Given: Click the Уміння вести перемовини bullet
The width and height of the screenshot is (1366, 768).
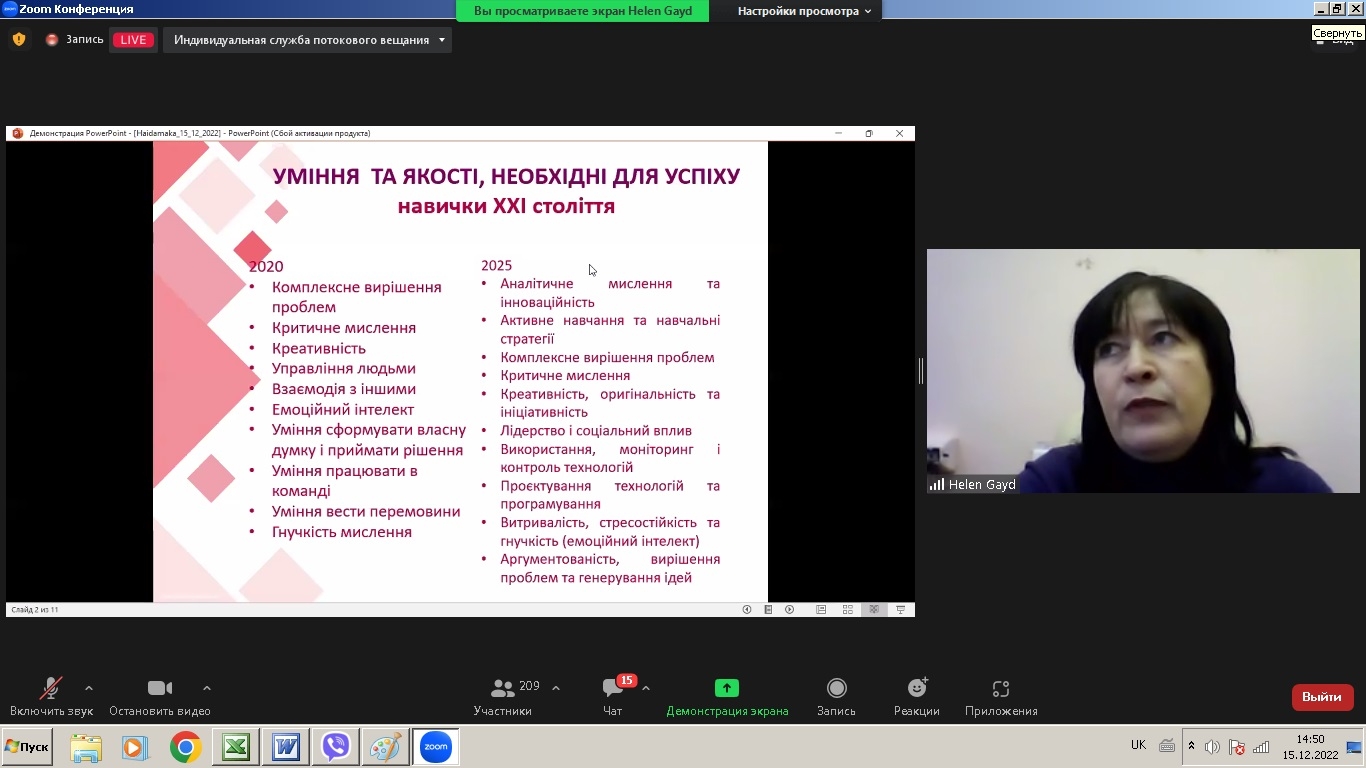Looking at the screenshot, I should (x=366, y=512).
